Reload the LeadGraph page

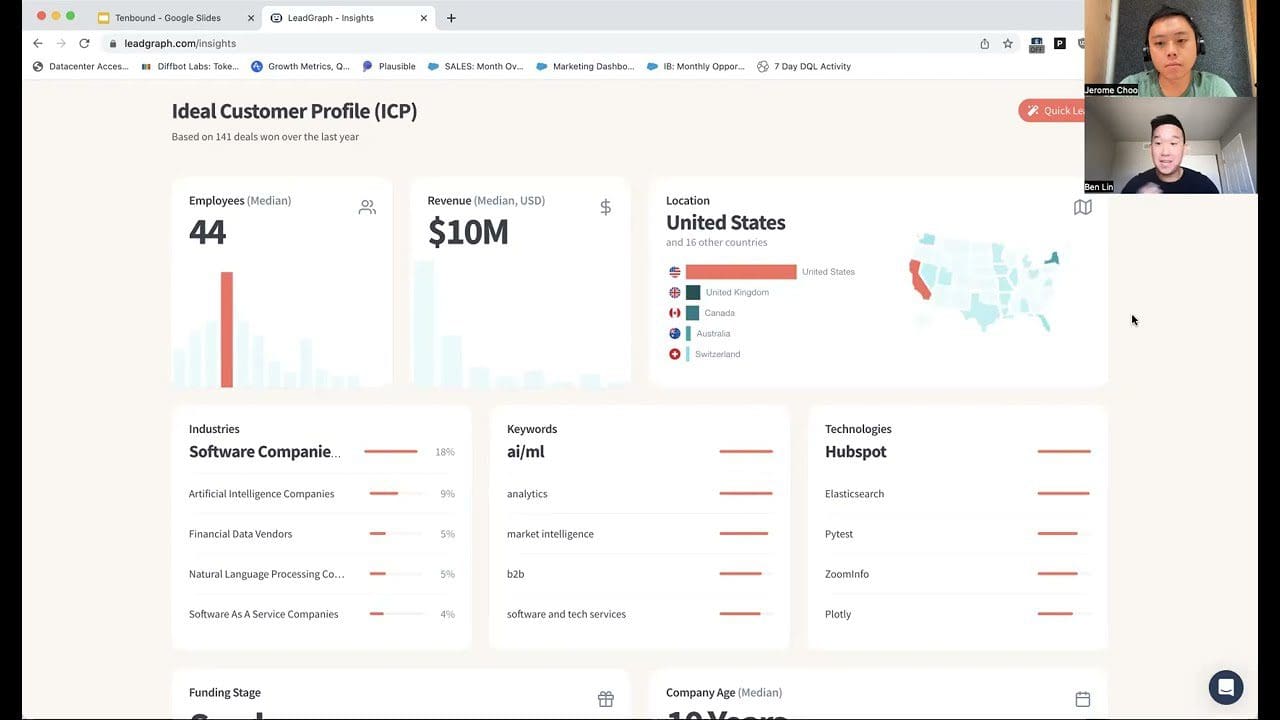(x=84, y=44)
